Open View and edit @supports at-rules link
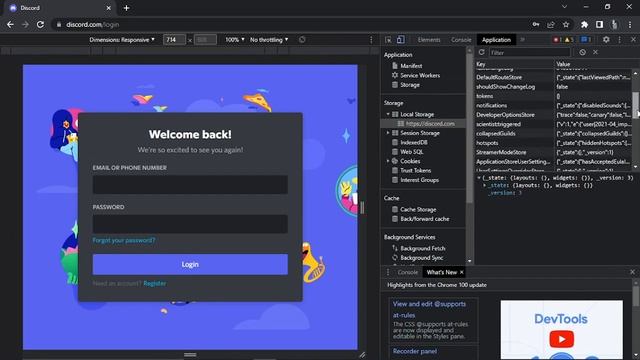The height and width of the screenshot is (360, 640). (x=429, y=309)
